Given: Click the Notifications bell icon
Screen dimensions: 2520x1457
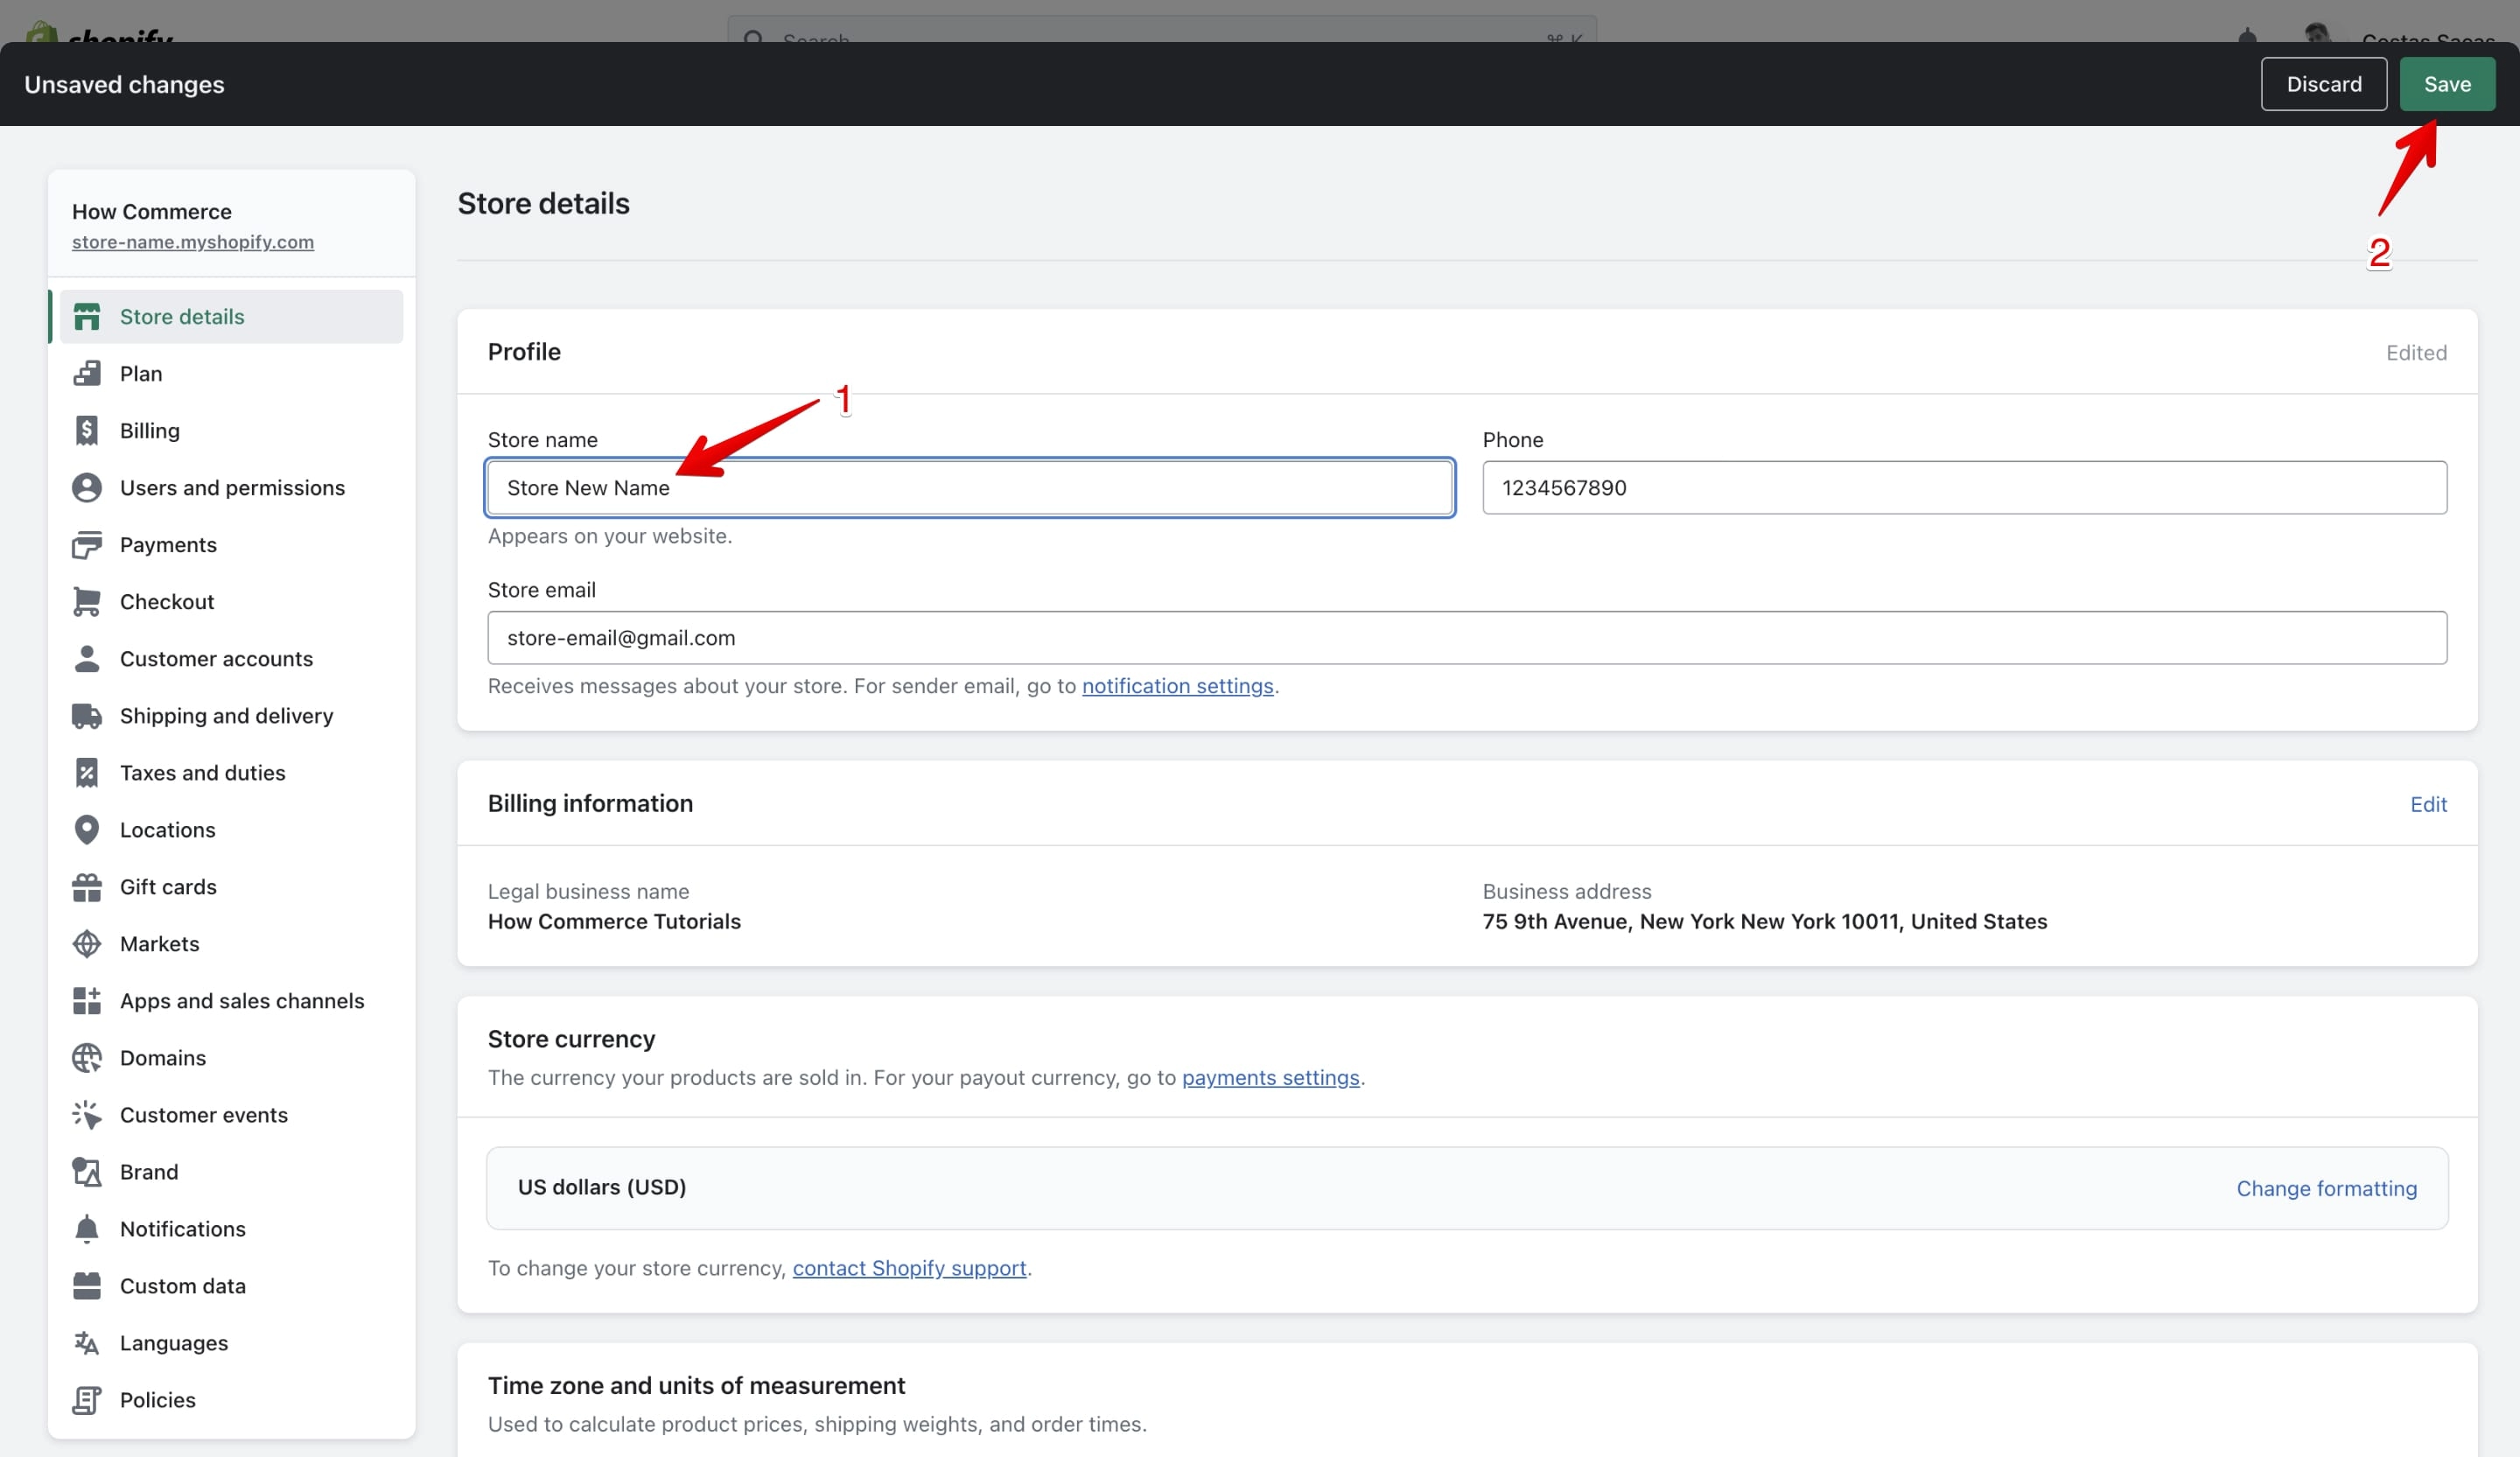Looking at the screenshot, I should [x=87, y=1229].
